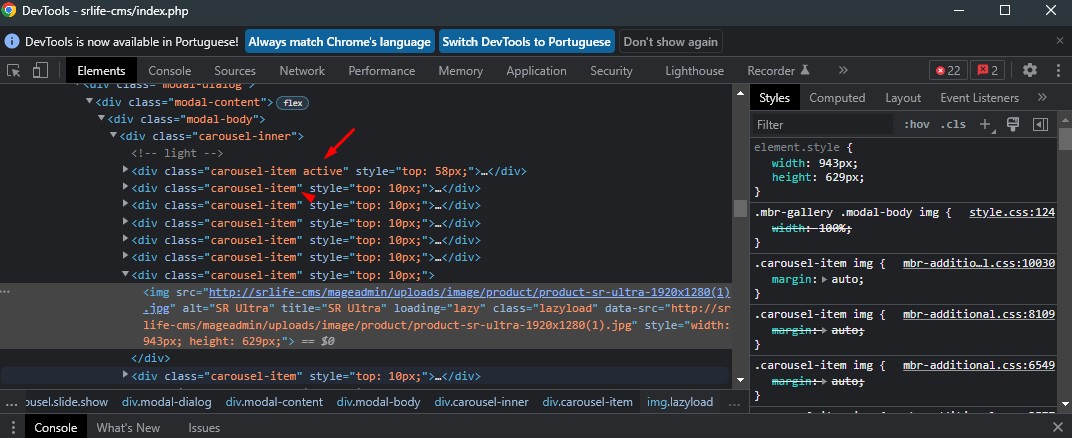The width and height of the screenshot is (1072, 438).
Task: Expand the carousel-item active div
Action: click(x=125, y=169)
